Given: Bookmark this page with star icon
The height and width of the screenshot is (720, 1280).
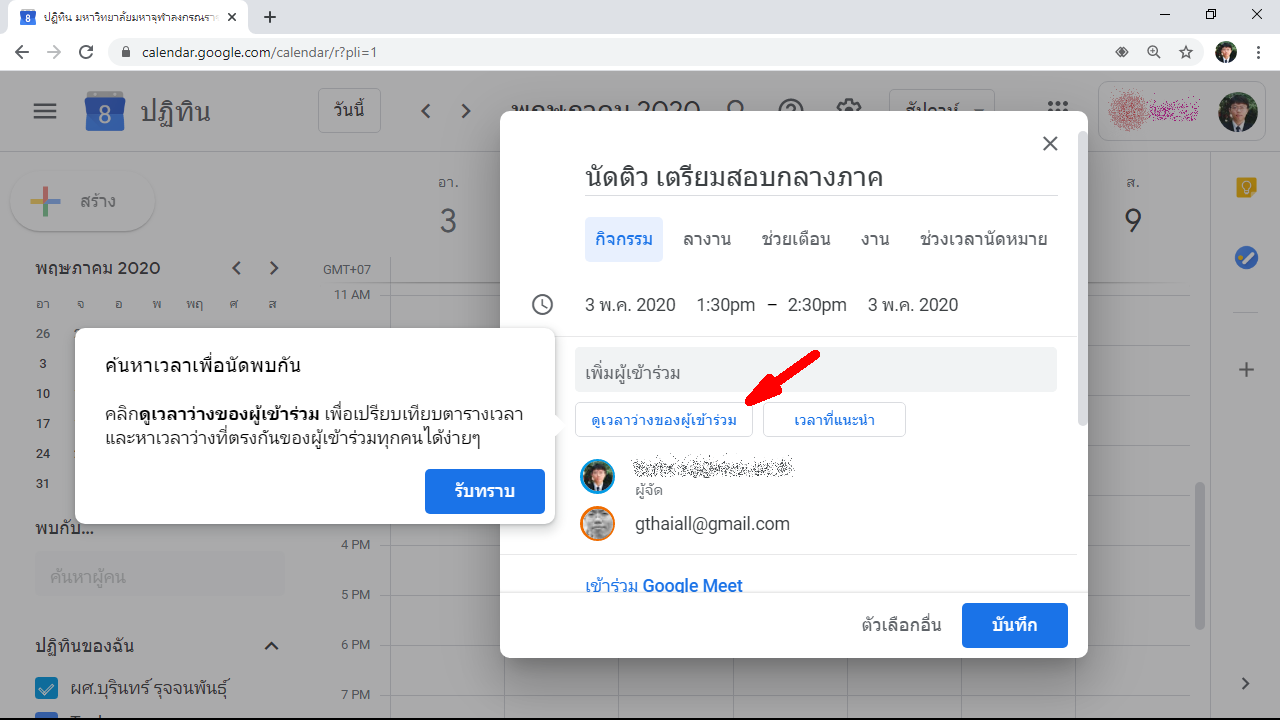Looking at the screenshot, I should 1186,52.
